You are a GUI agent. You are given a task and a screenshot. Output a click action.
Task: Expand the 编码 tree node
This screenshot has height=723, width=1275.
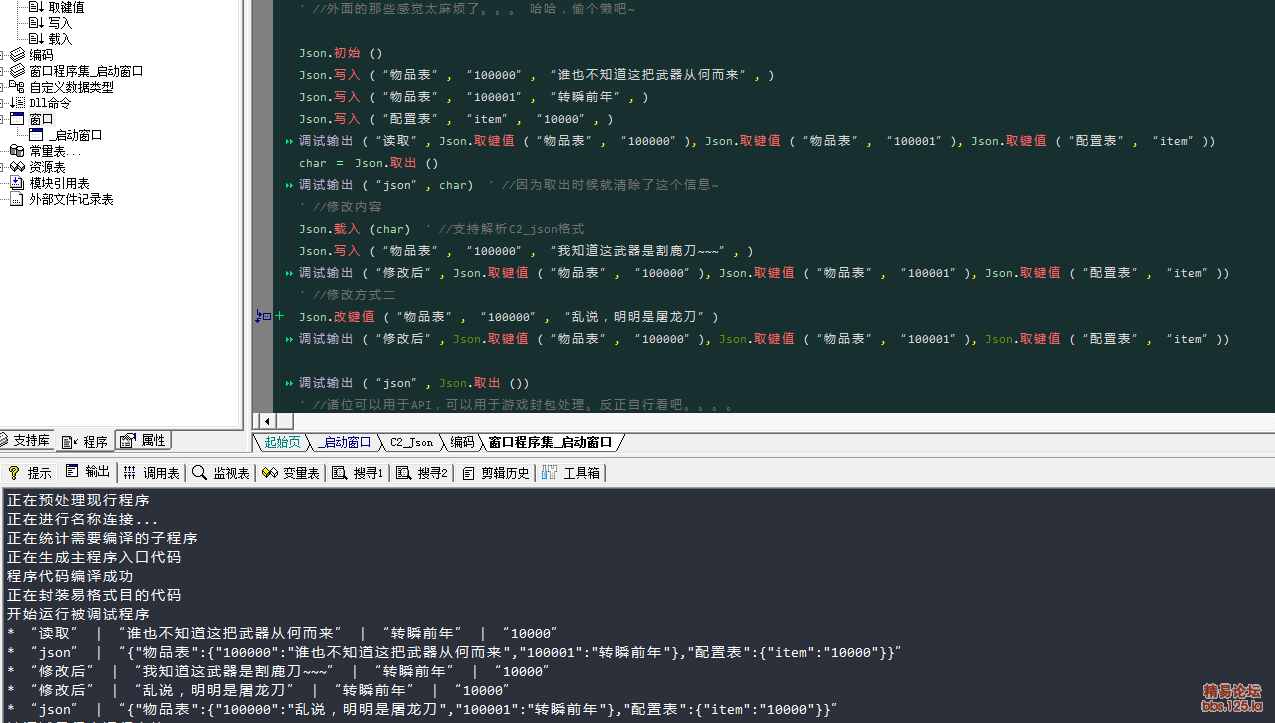(2, 55)
